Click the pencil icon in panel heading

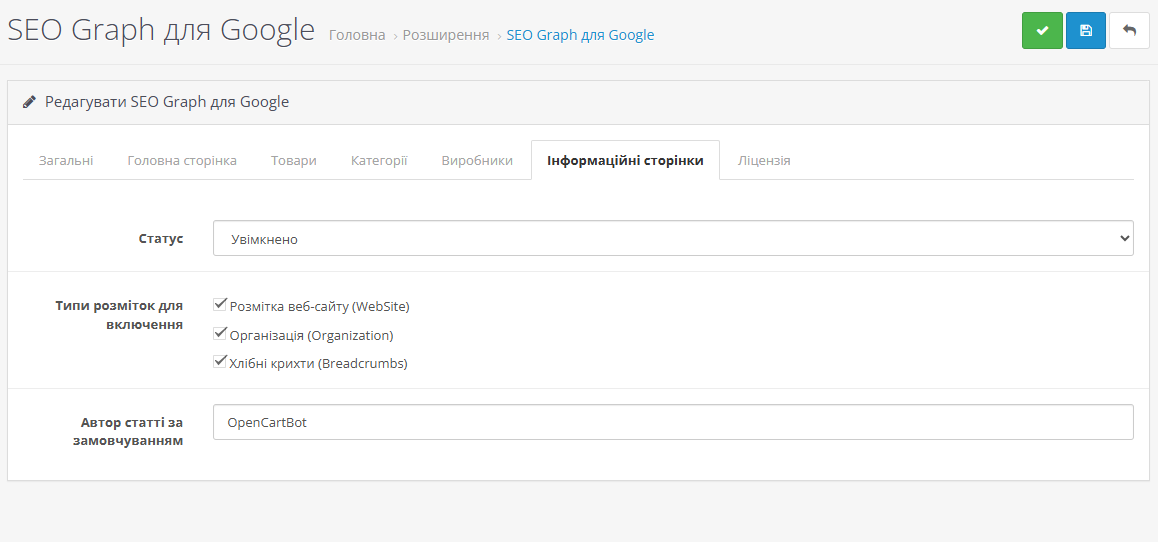pyautogui.click(x=29, y=102)
